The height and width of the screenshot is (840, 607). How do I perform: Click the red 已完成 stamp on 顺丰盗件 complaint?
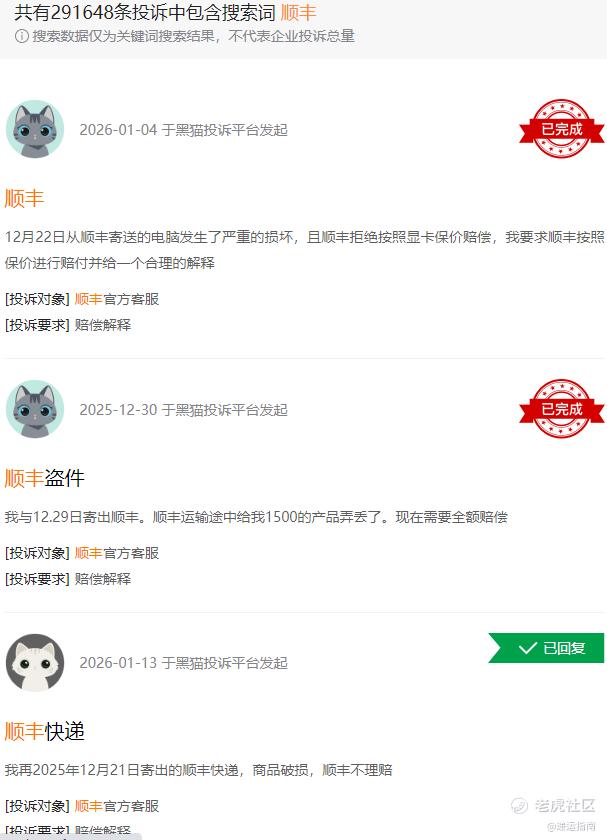pyautogui.click(x=561, y=409)
